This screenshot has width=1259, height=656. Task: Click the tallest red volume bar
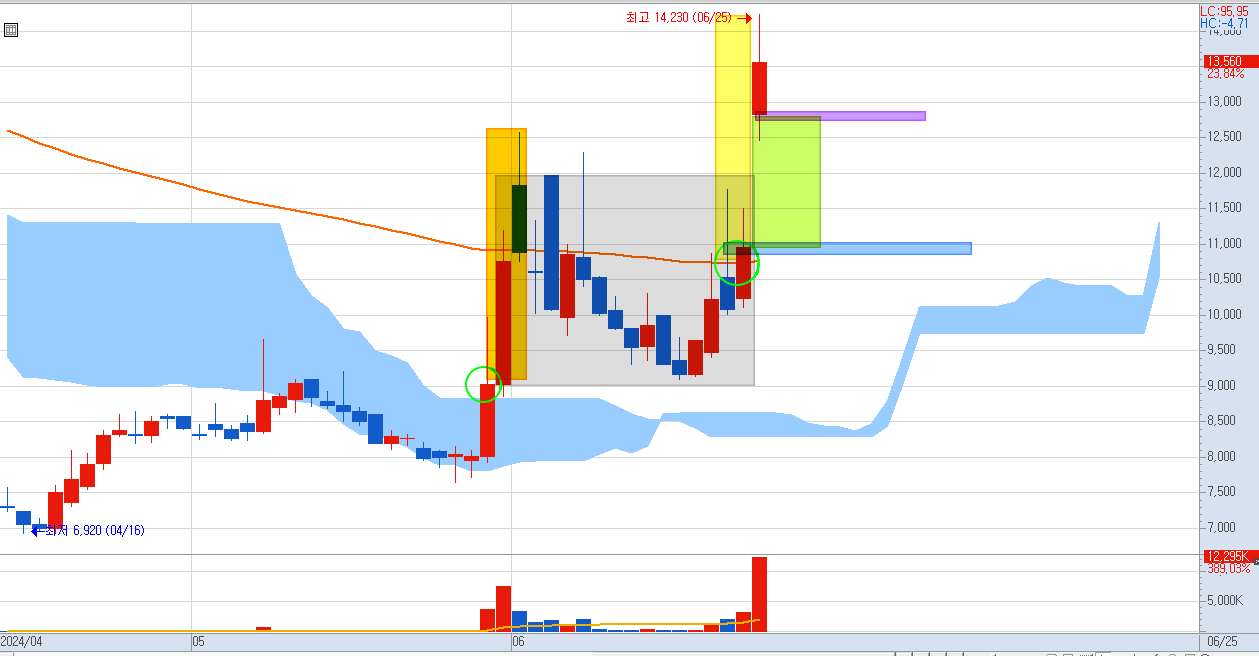(x=759, y=594)
